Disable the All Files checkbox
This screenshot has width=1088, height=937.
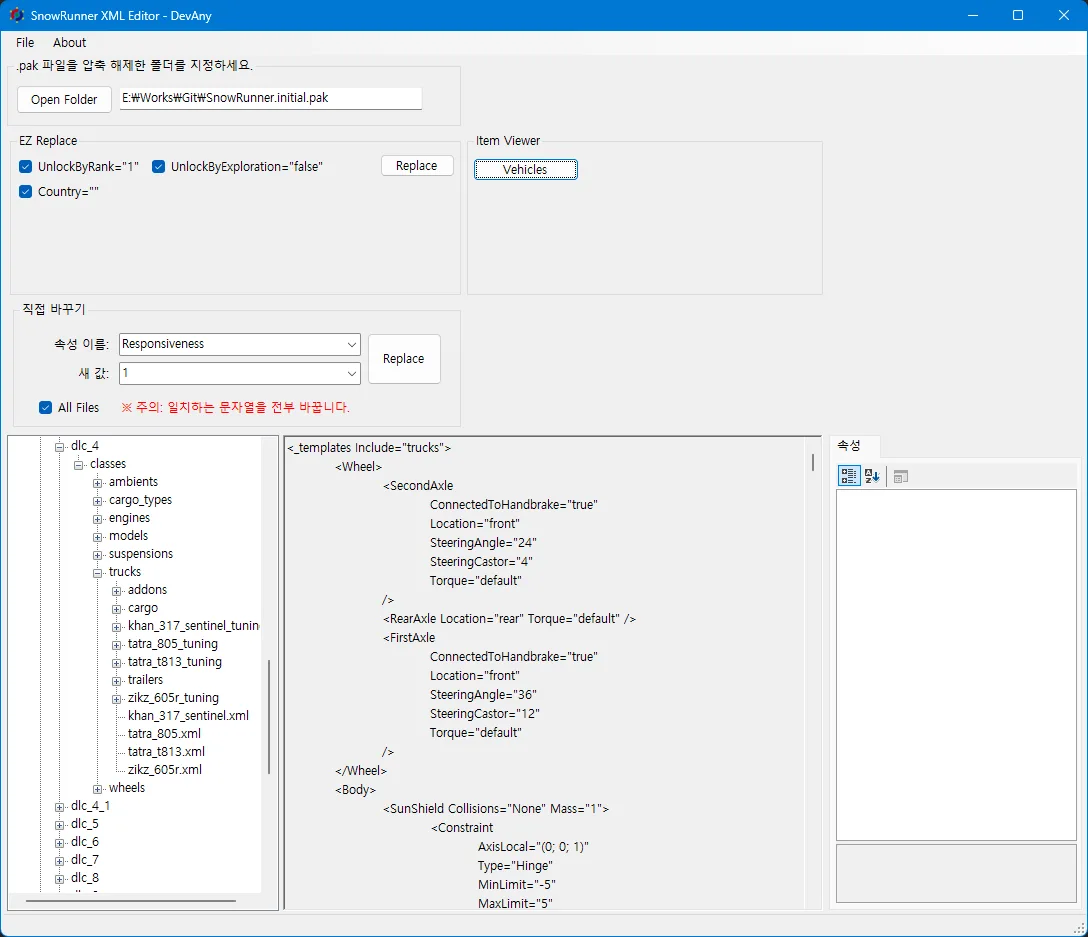click(46, 407)
